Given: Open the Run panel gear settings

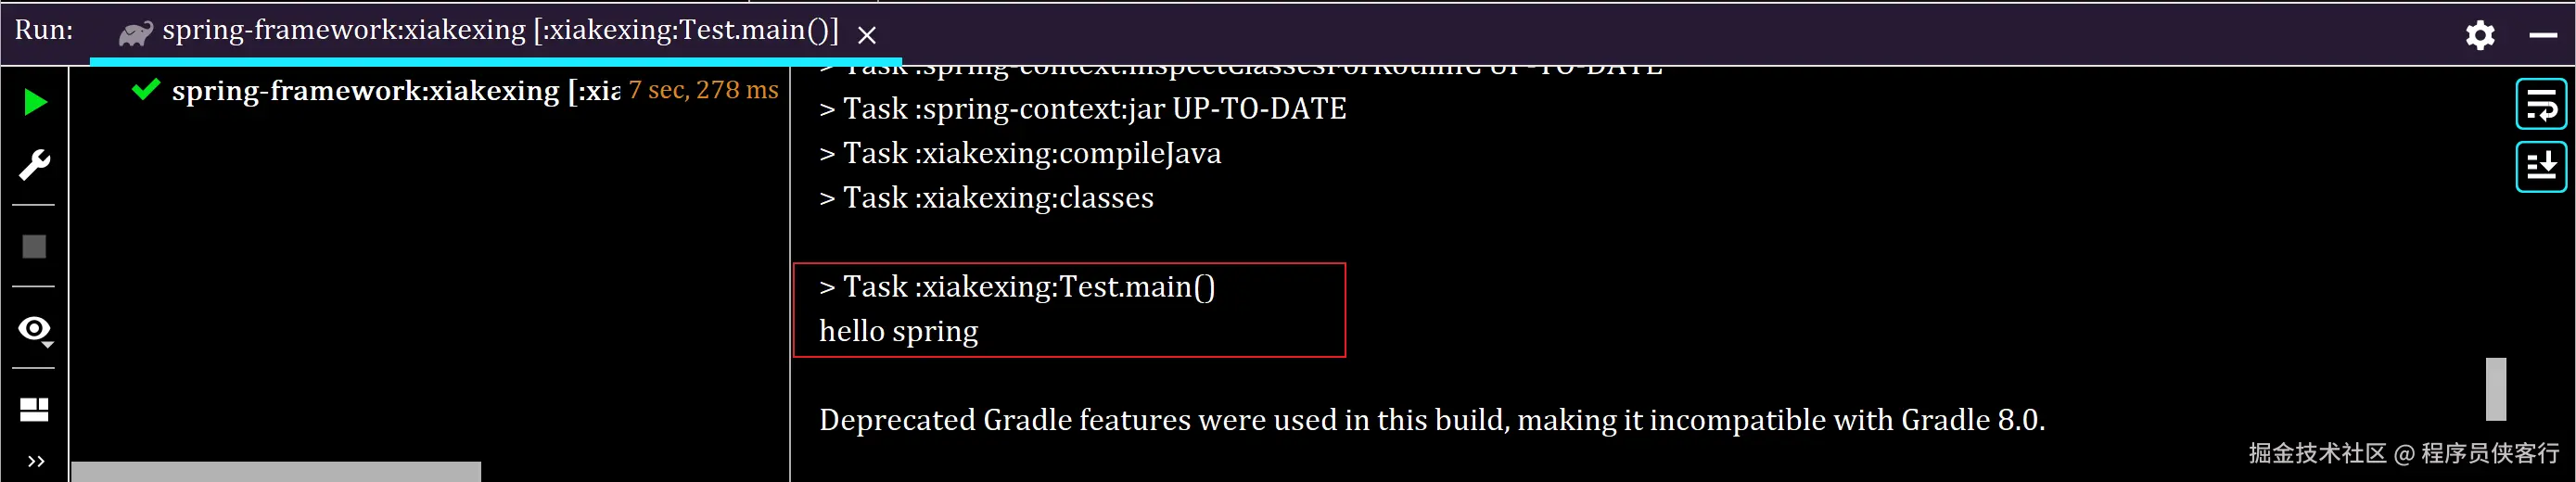Looking at the screenshot, I should coord(2480,35).
